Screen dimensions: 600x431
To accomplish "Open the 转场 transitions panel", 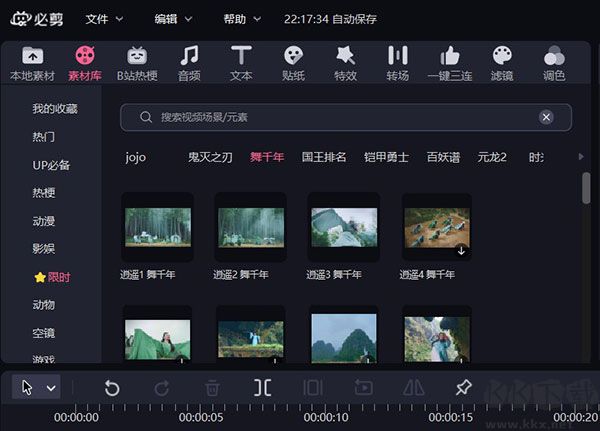I will [x=398, y=64].
